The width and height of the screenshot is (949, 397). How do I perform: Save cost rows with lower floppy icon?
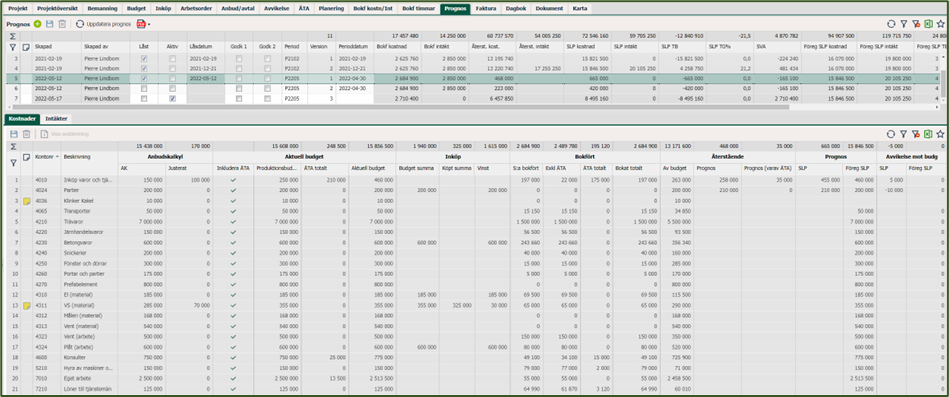coord(14,134)
